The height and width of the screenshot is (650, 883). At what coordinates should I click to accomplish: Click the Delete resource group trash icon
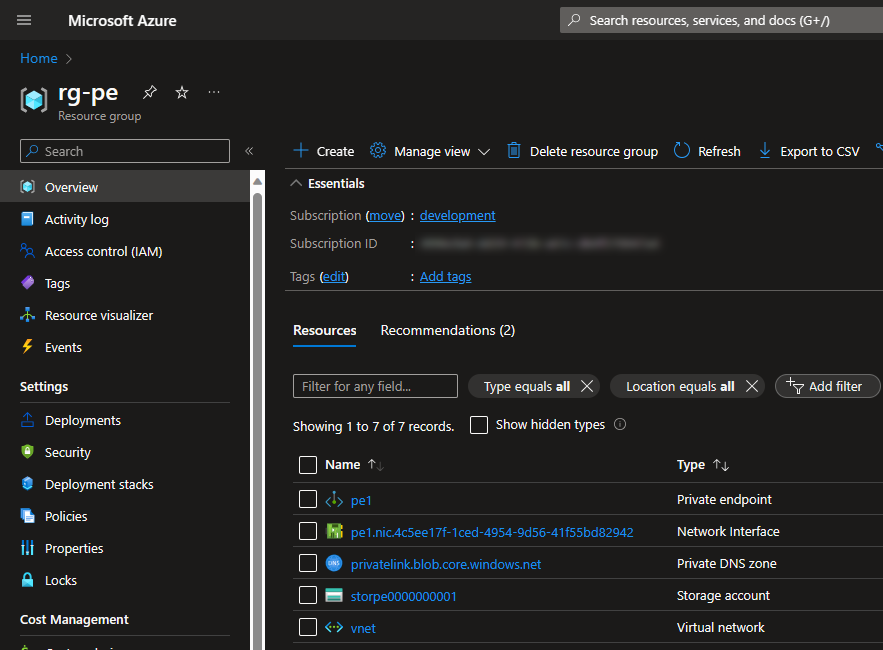click(x=514, y=150)
